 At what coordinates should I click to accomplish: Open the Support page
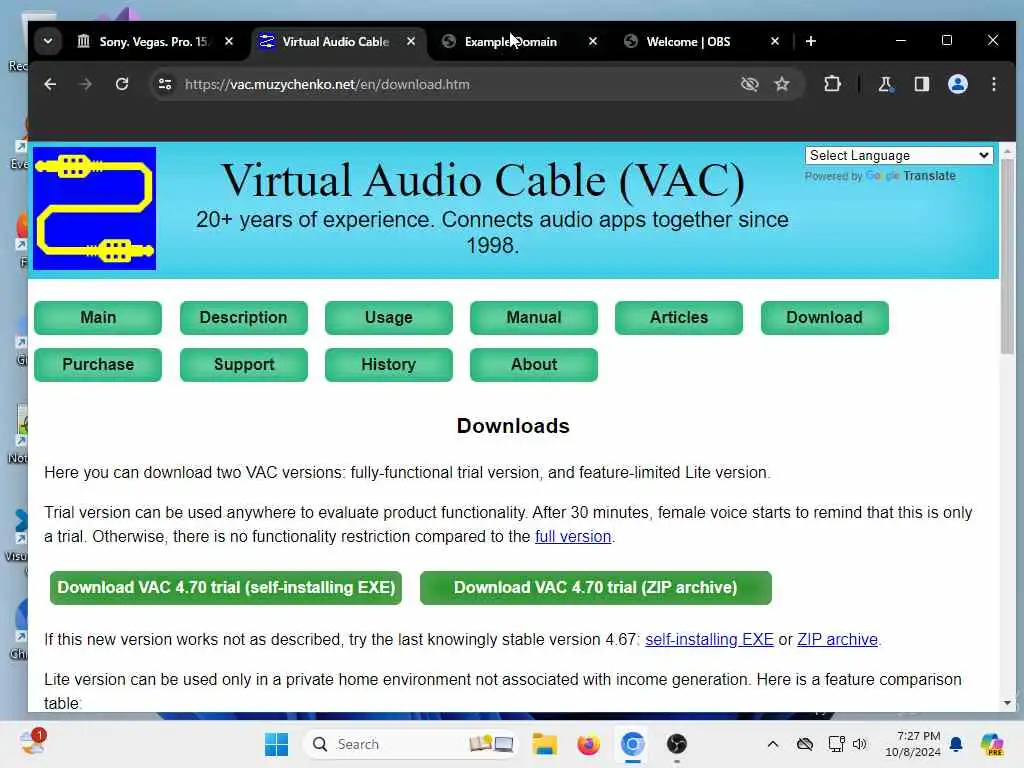tap(244, 364)
